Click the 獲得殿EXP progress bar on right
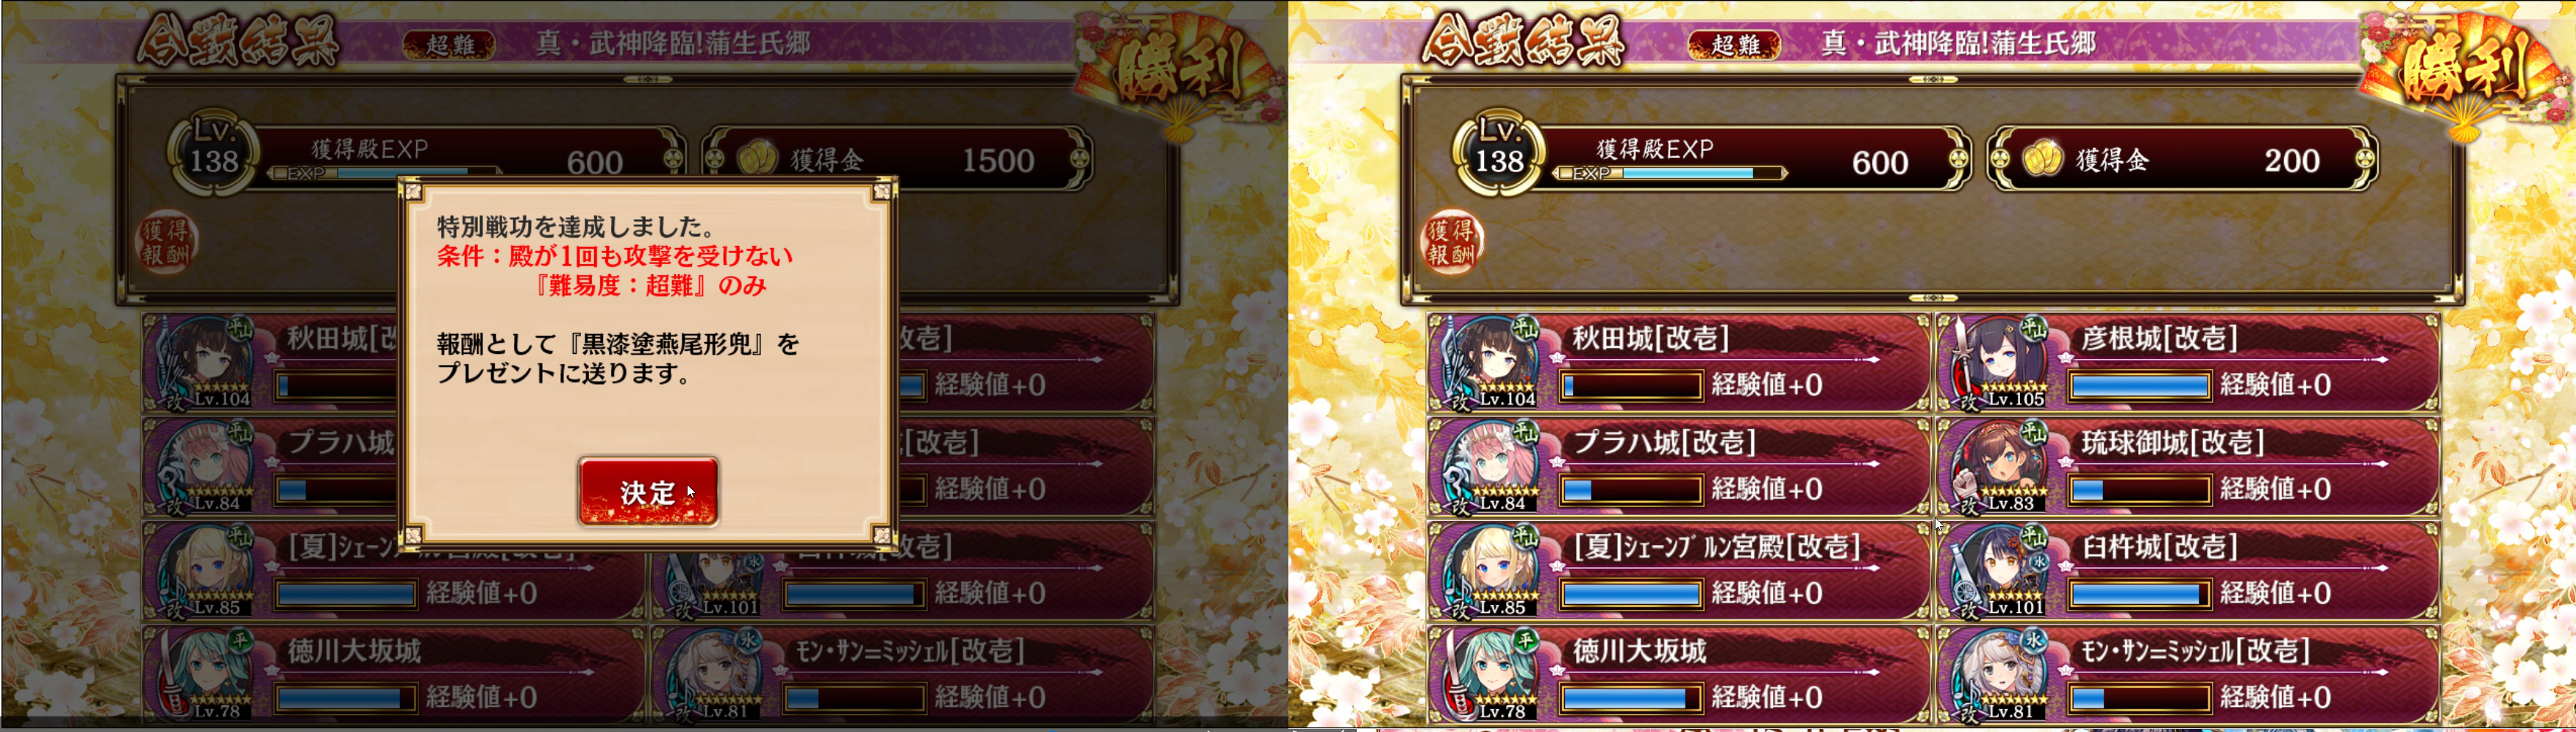Image resolution: width=2576 pixels, height=732 pixels. pyautogui.click(x=1669, y=173)
